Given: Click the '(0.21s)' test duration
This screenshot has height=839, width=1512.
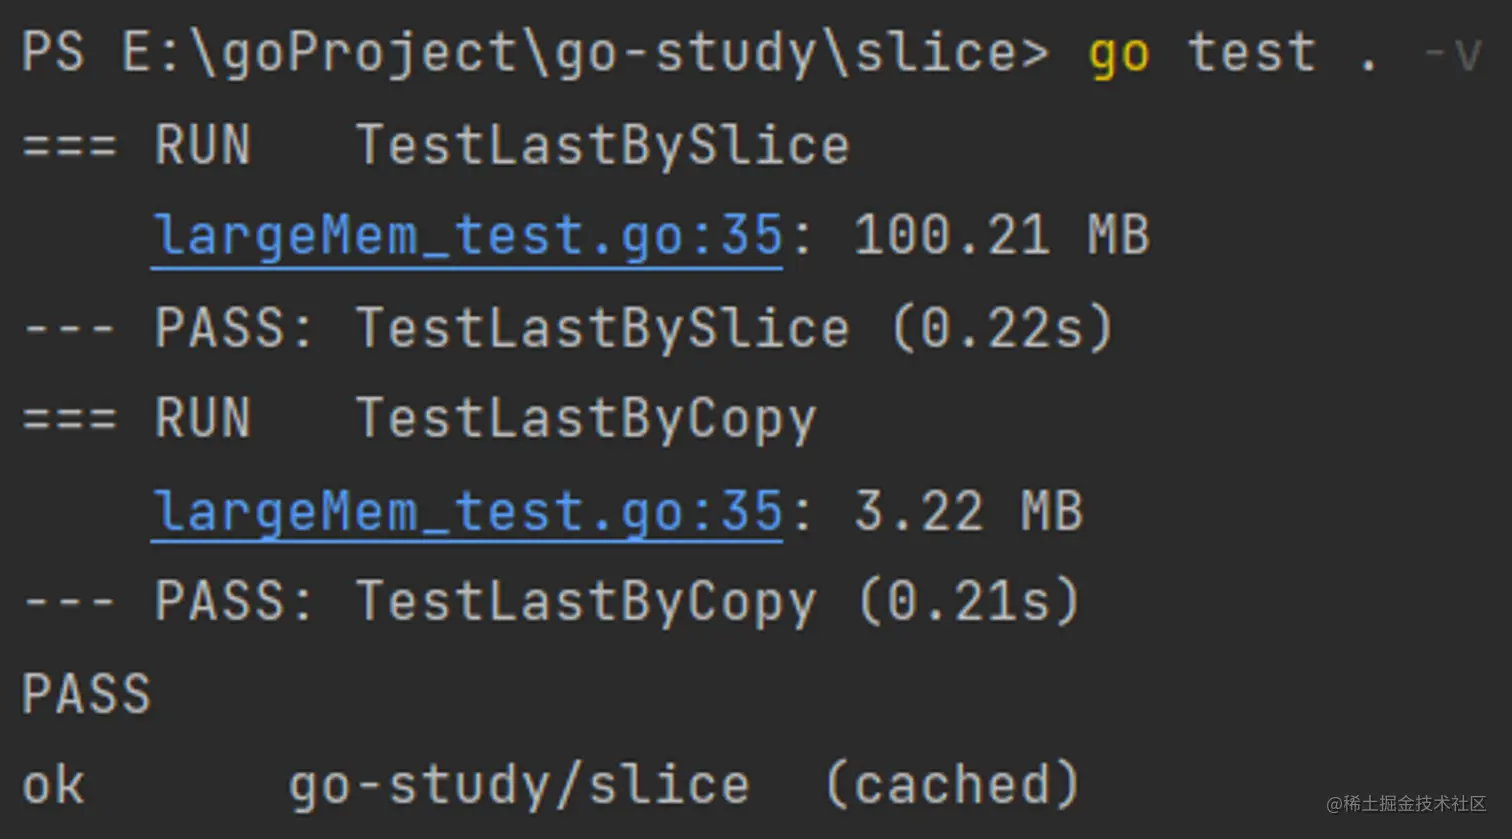Looking at the screenshot, I should [968, 603].
